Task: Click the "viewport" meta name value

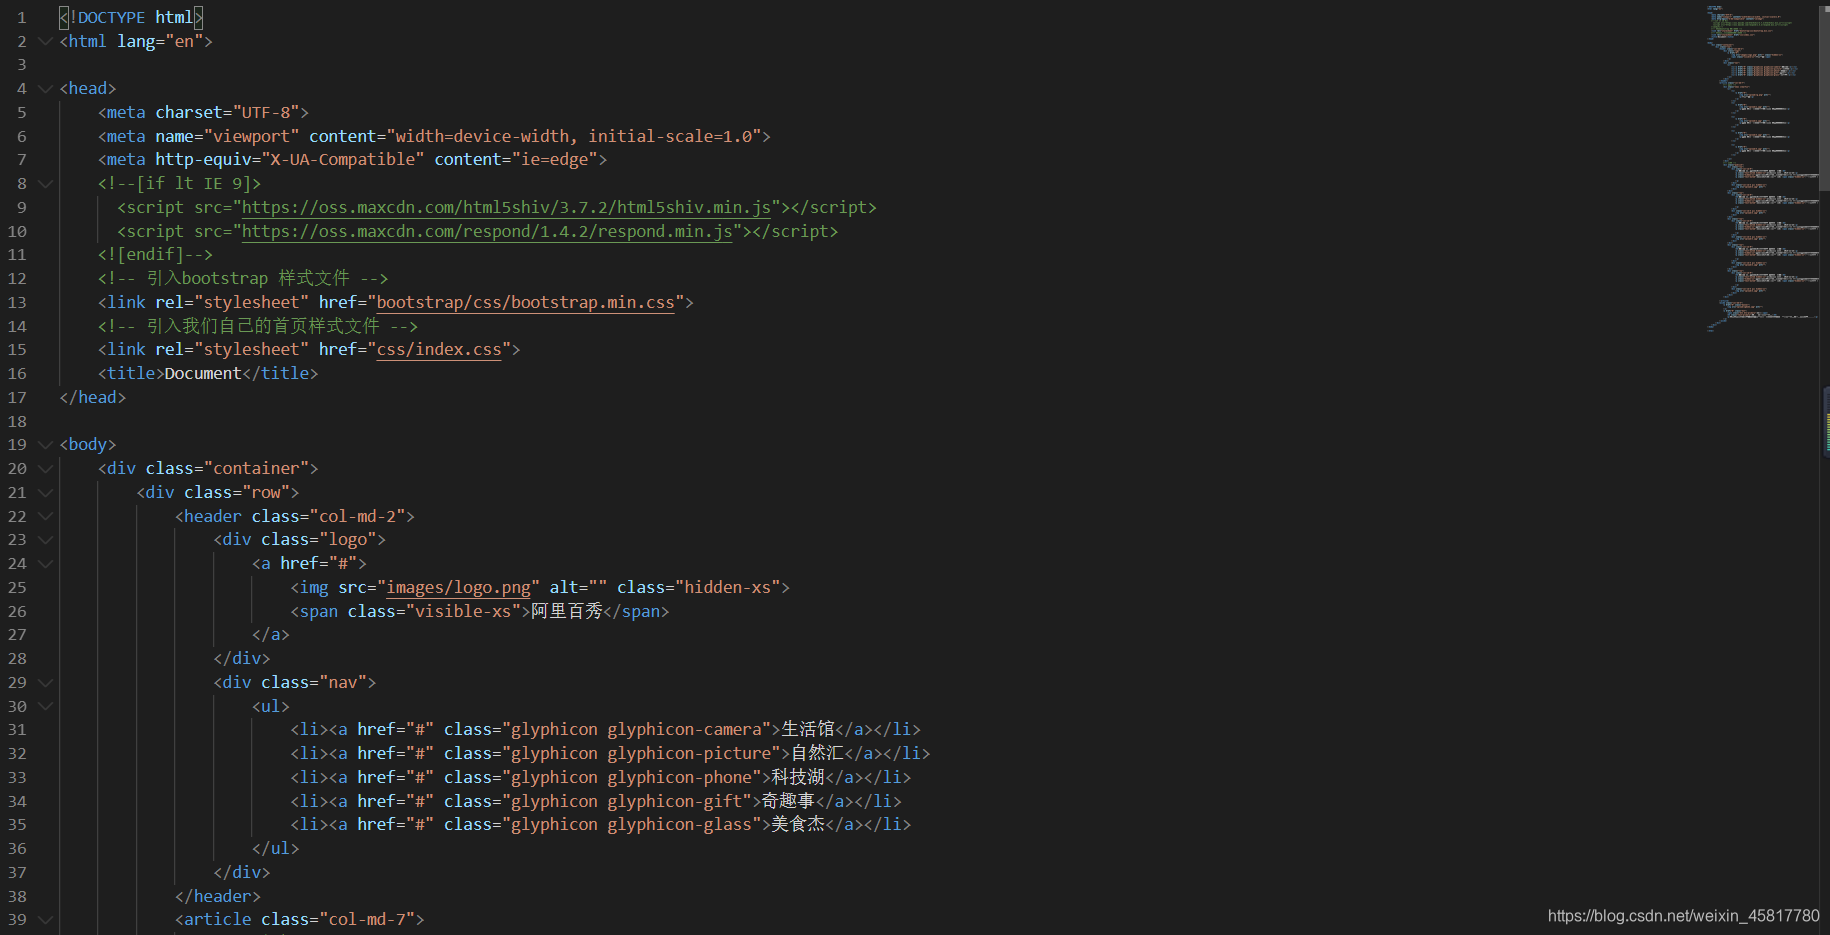Action: (251, 136)
